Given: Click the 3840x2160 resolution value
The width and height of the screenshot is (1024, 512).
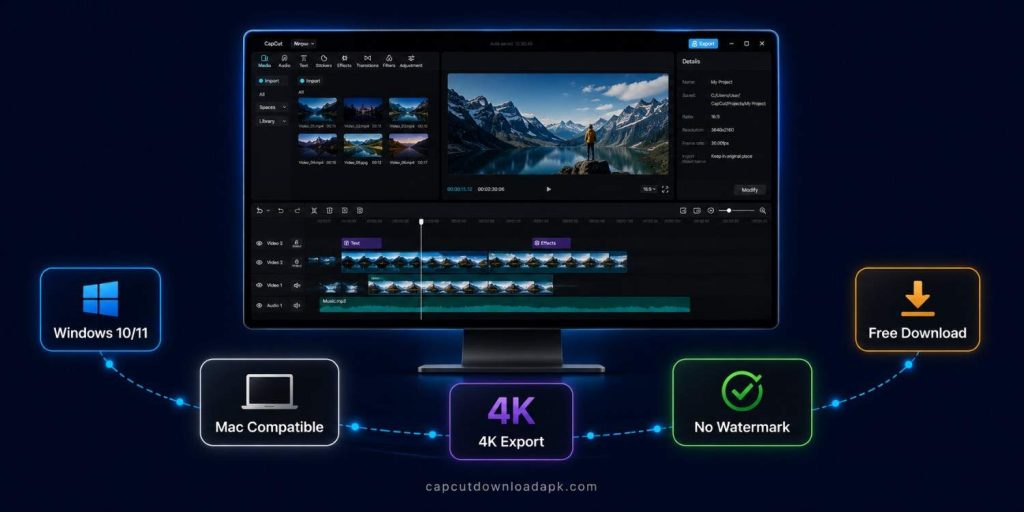Looking at the screenshot, I should pos(723,130).
